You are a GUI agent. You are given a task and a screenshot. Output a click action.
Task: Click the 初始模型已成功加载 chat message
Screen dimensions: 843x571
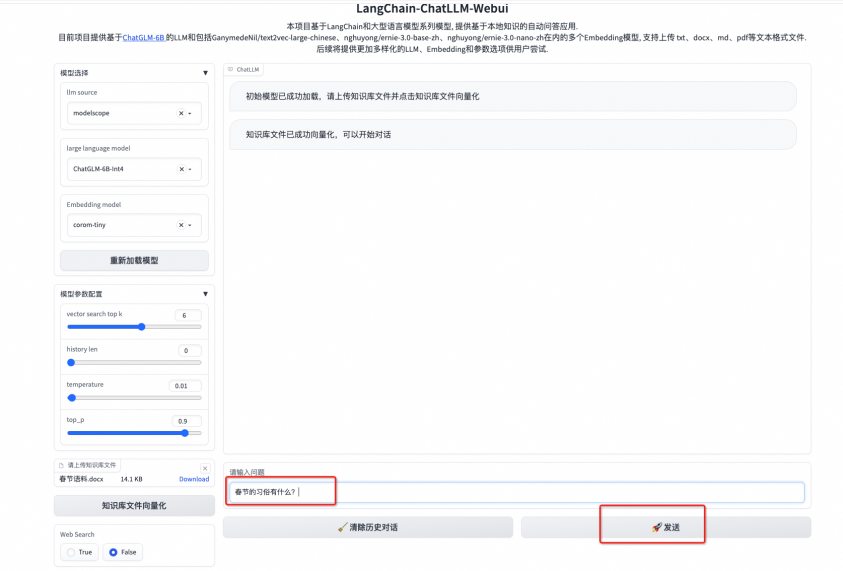pos(513,97)
